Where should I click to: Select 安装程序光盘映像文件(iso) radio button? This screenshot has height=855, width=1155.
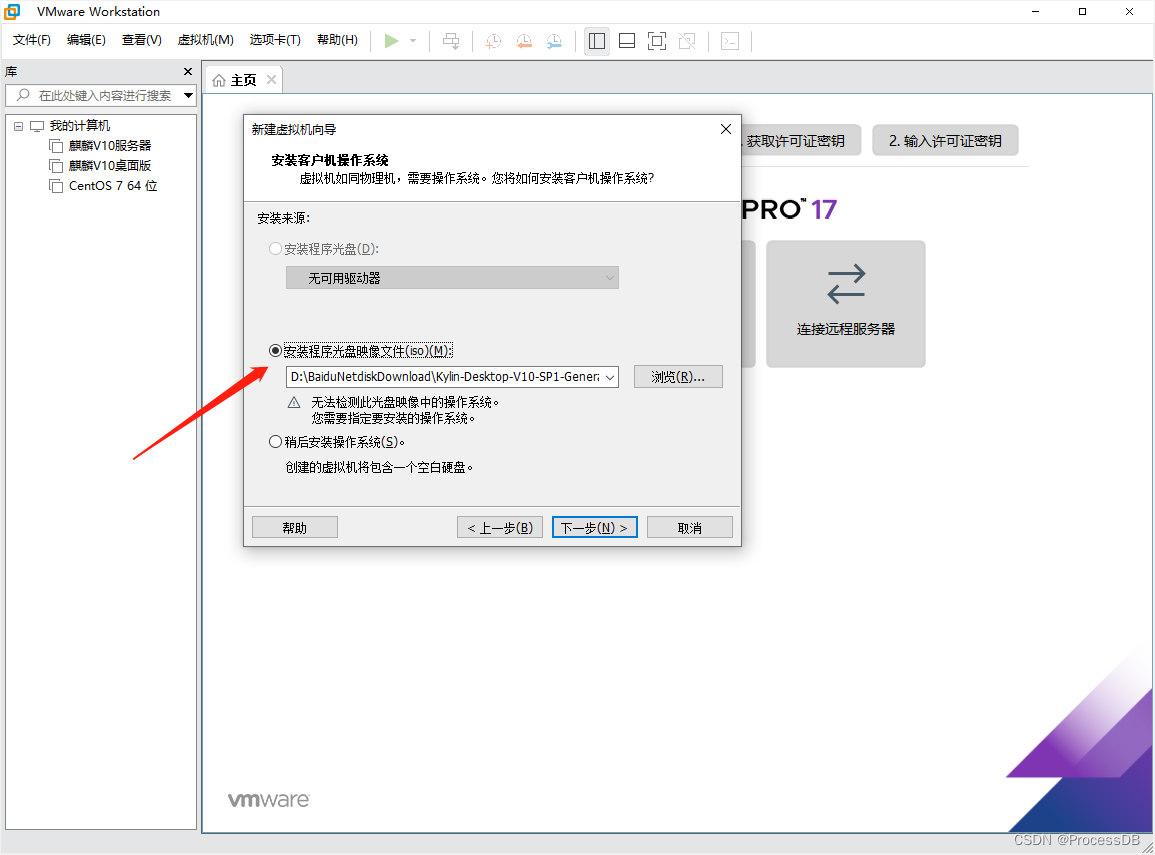point(275,351)
